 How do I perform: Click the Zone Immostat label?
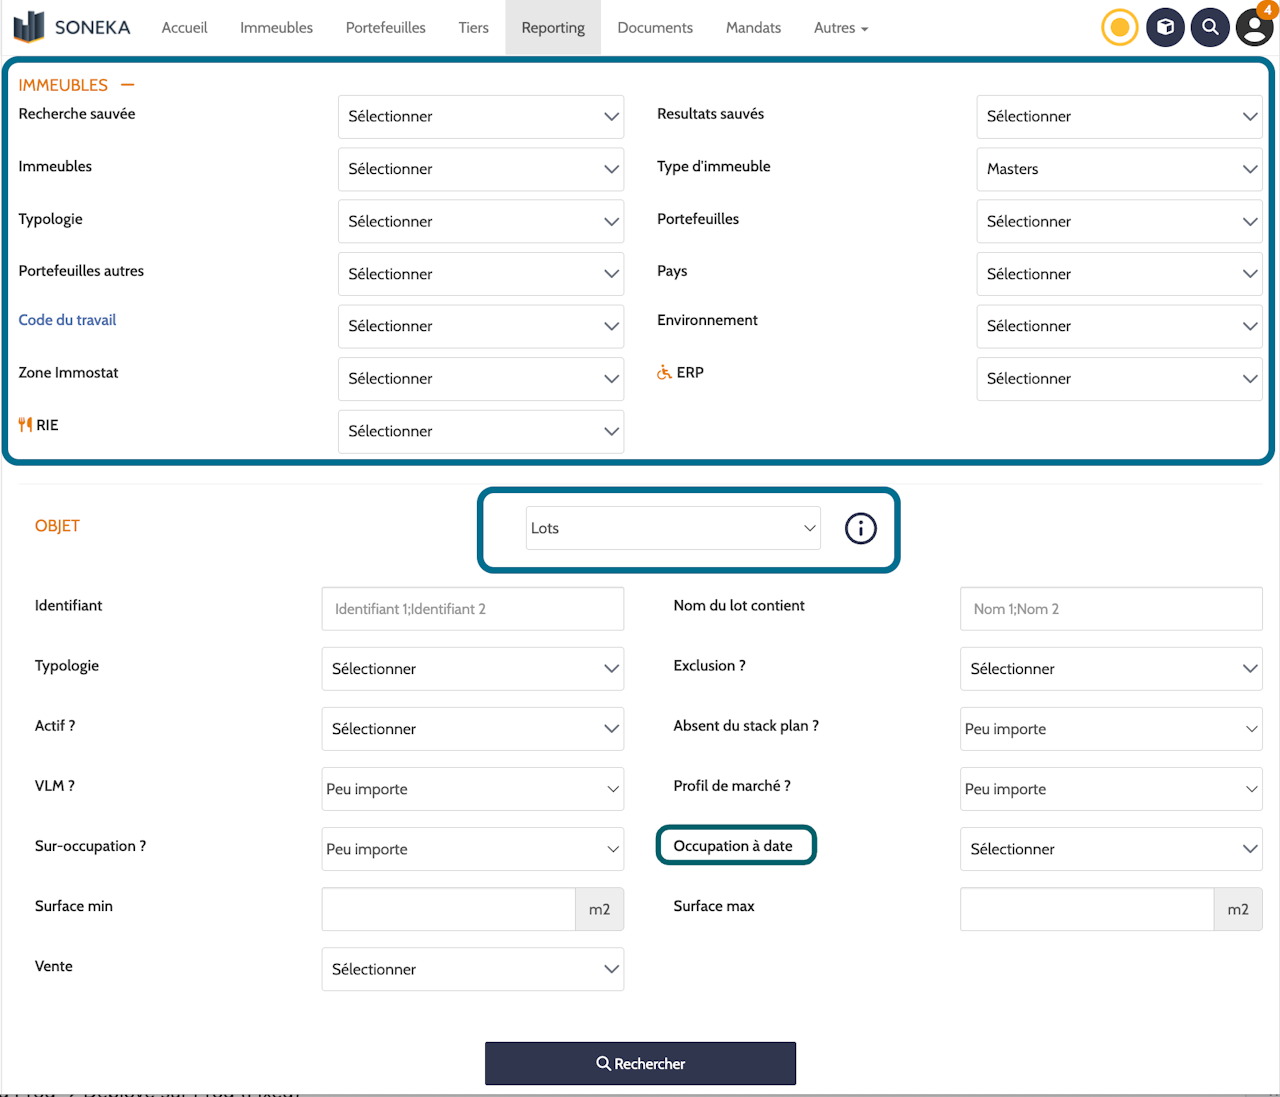click(x=68, y=373)
